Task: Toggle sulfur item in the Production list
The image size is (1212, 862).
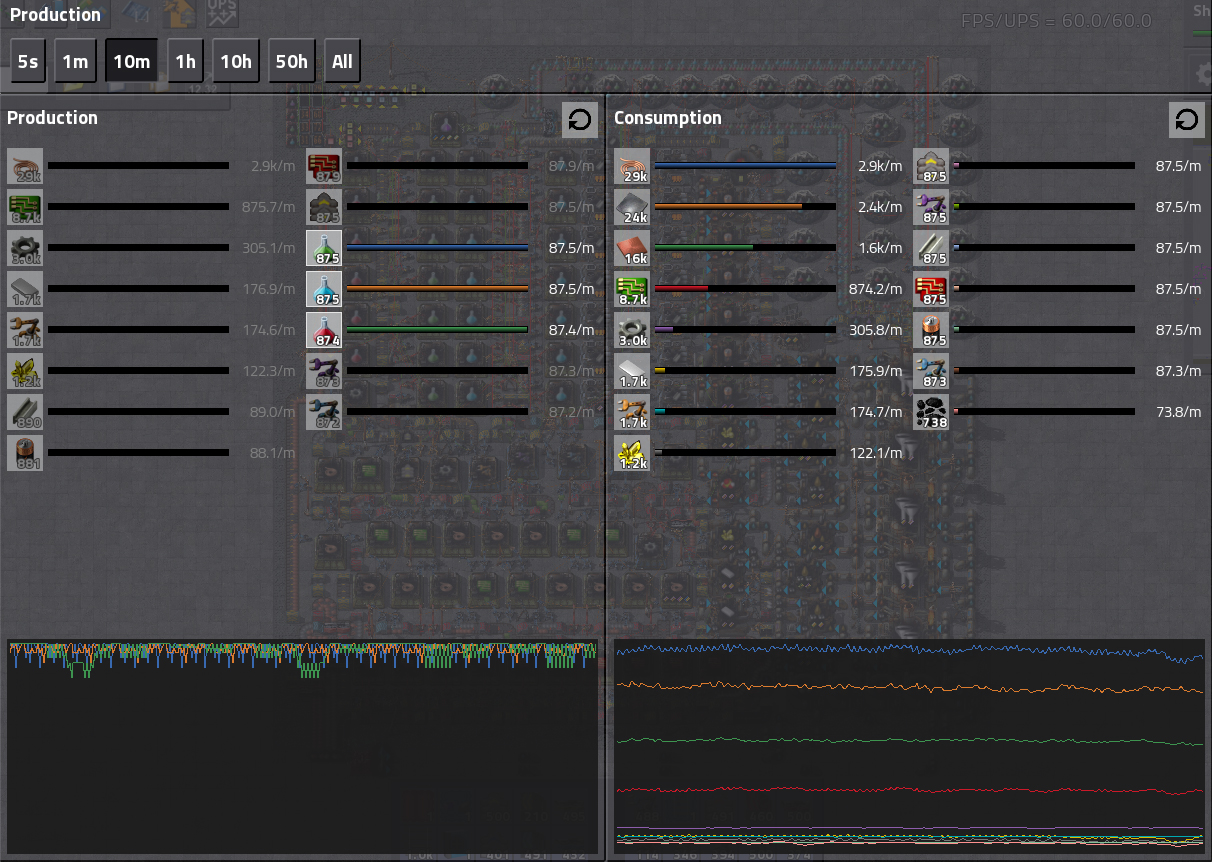Action: 25,371
